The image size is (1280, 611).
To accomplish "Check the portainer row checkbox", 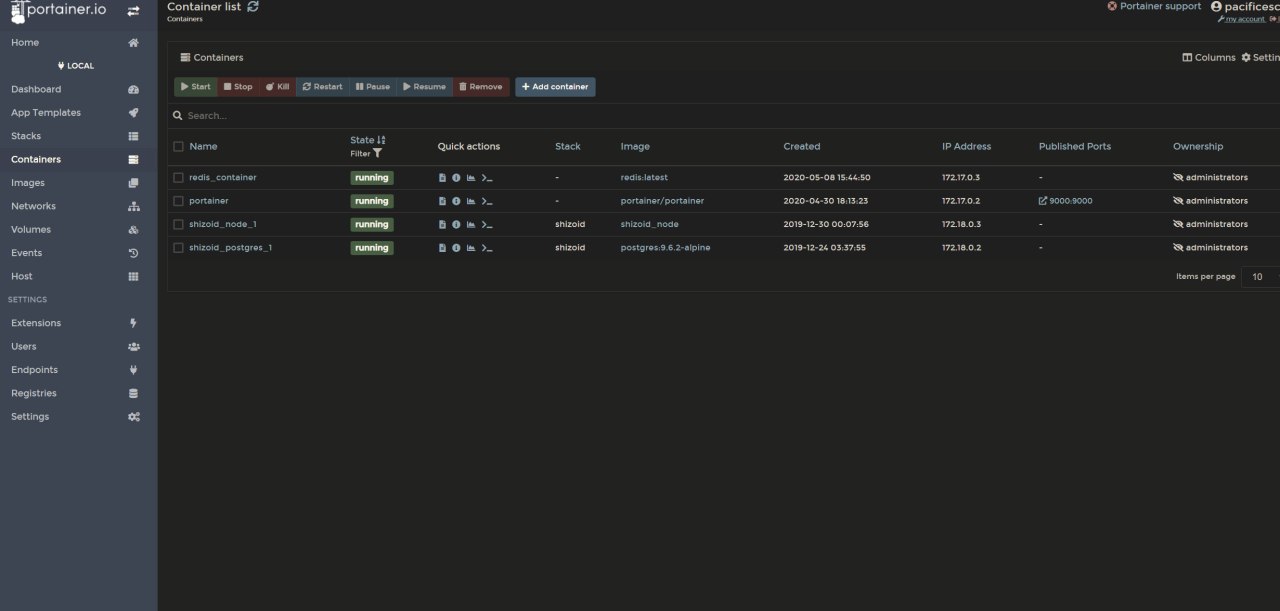I will [x=179, y=201].
